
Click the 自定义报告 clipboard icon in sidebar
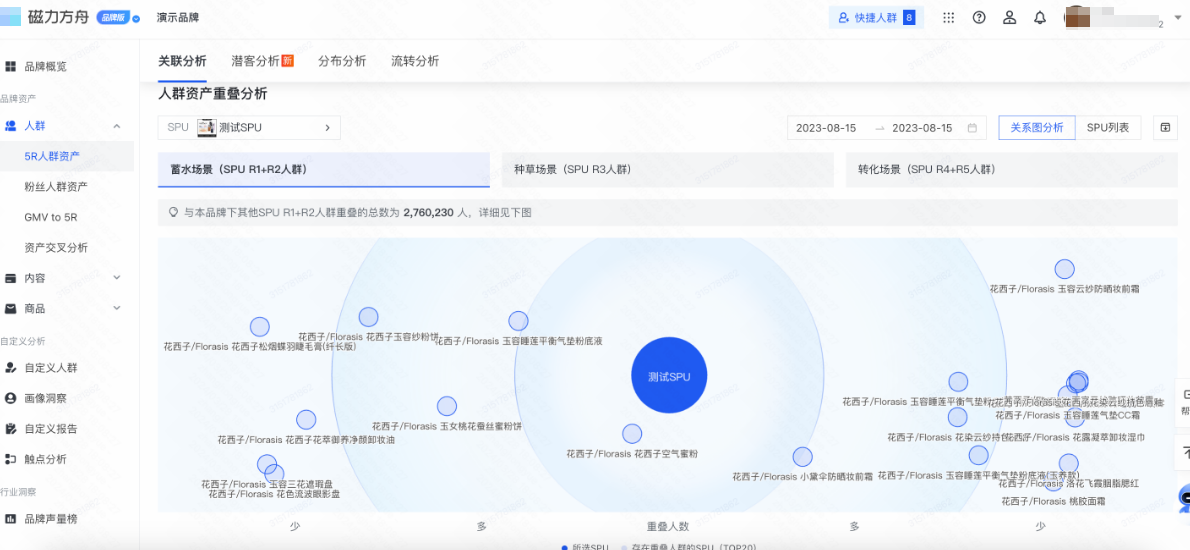pos(11,429)
